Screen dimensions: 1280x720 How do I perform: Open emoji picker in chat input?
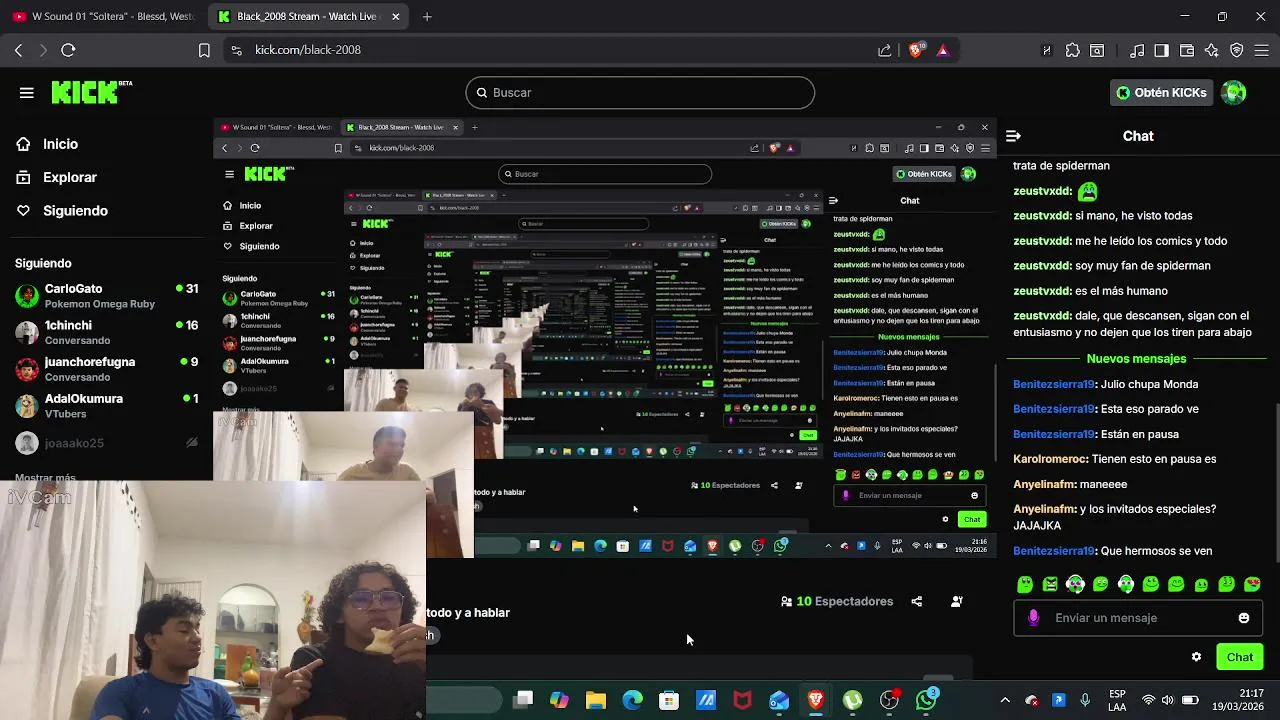(1244, 618)
